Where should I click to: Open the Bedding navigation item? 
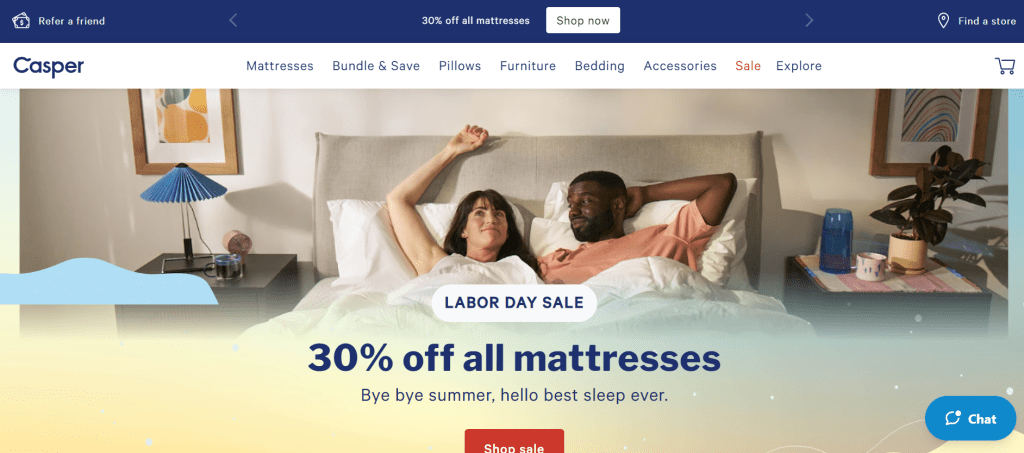[x=600, y=66]
